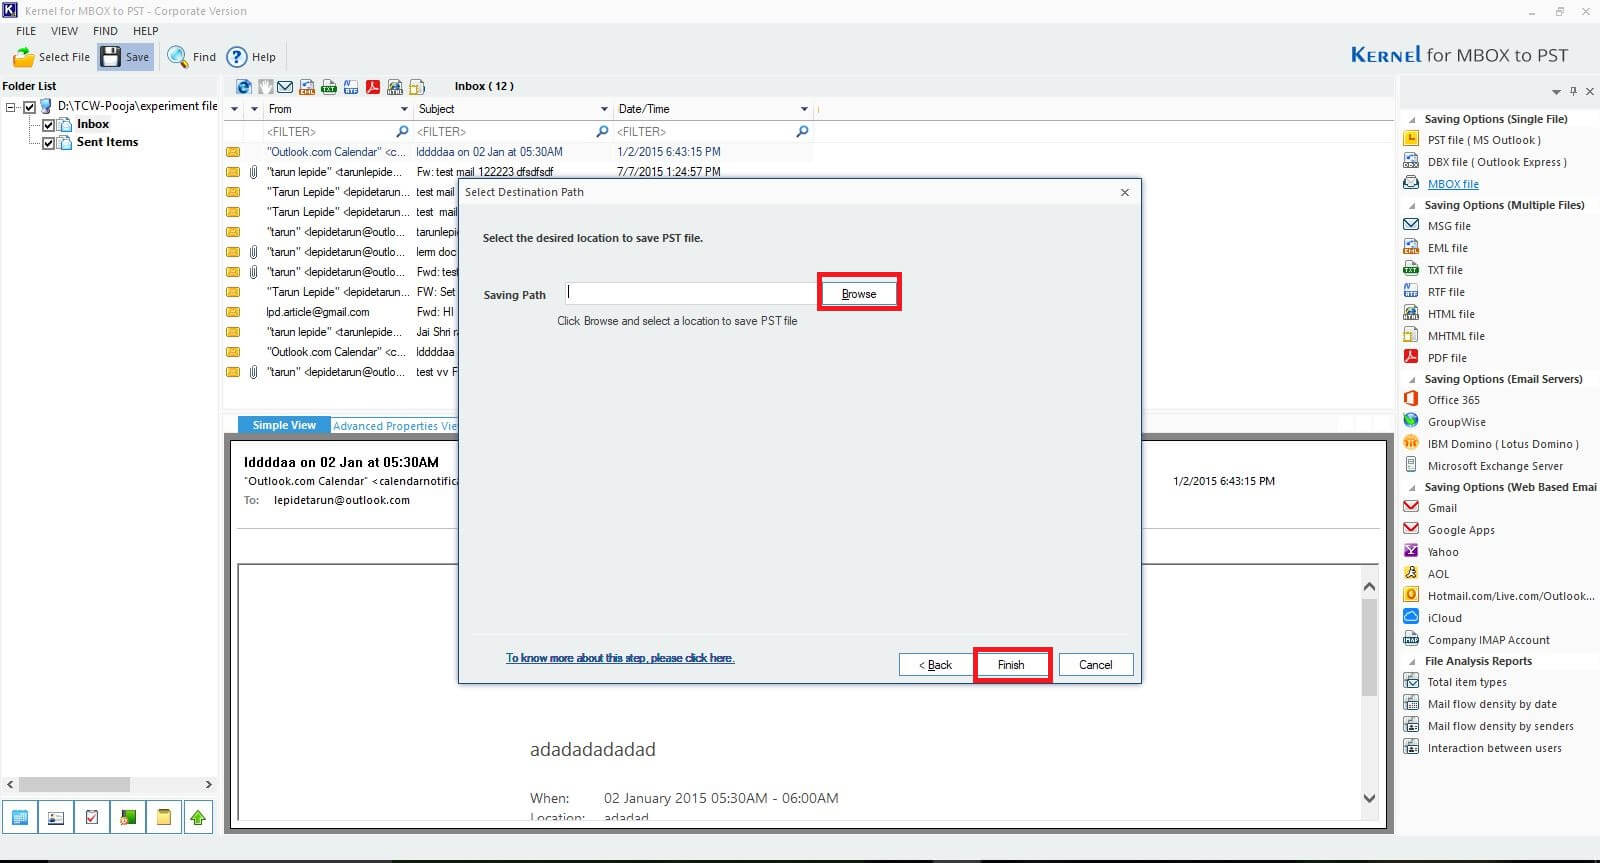Screen dimensions: 1600x863
Task: Open the Subject column dropdown arrow
Action: point(604,109)
